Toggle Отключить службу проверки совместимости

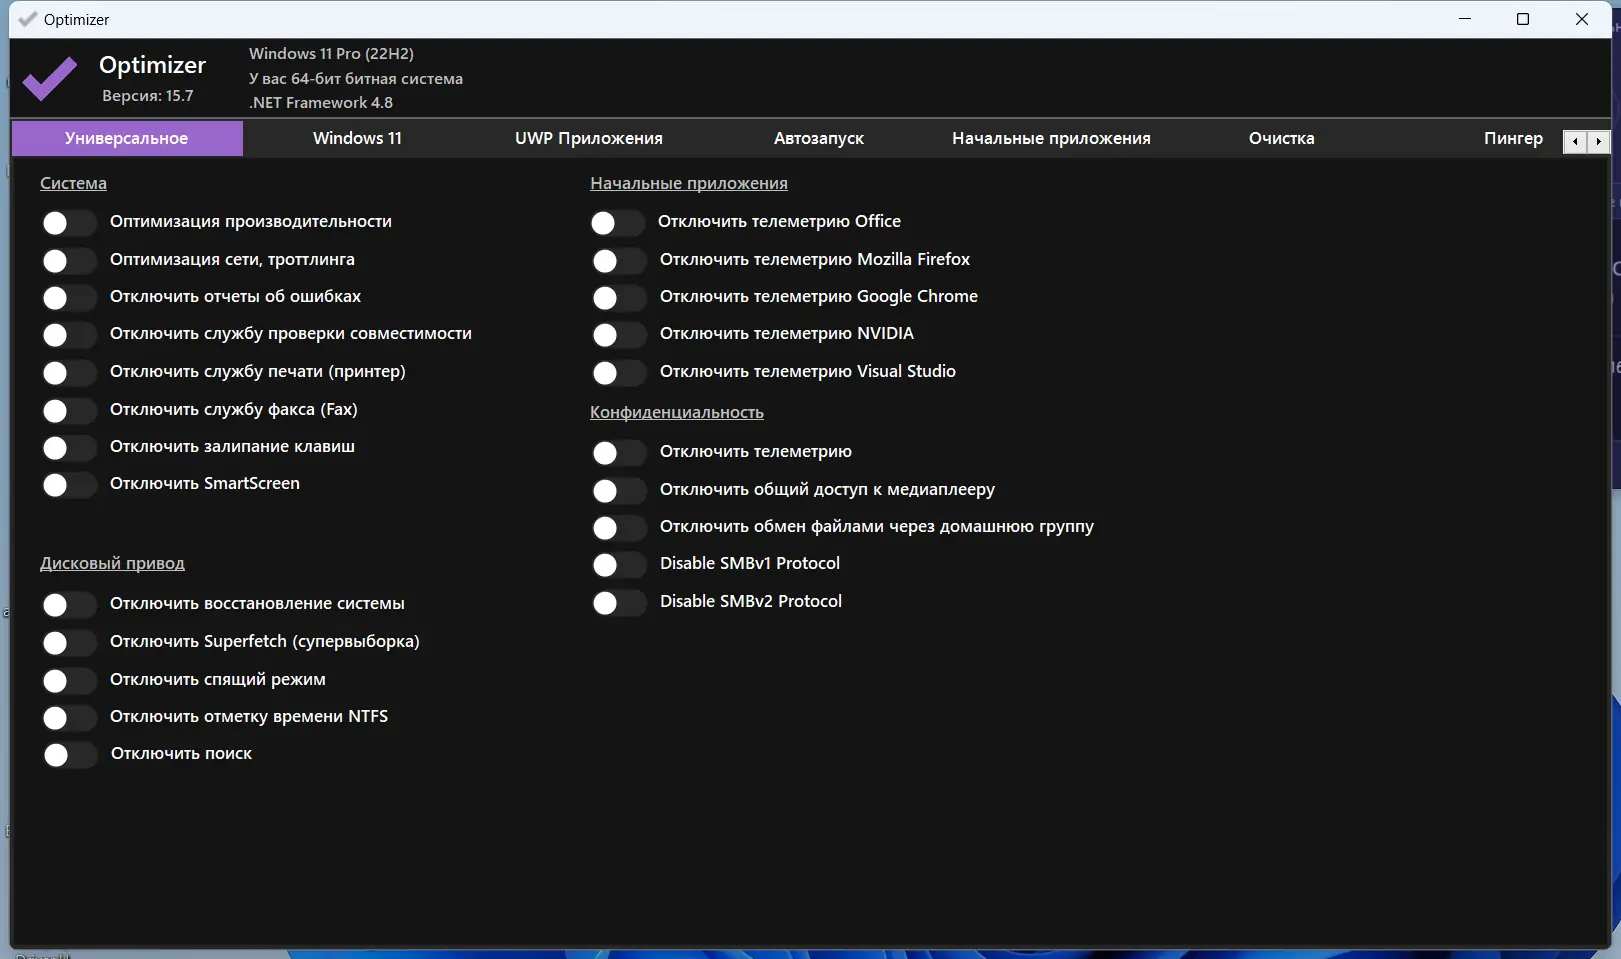69,334
